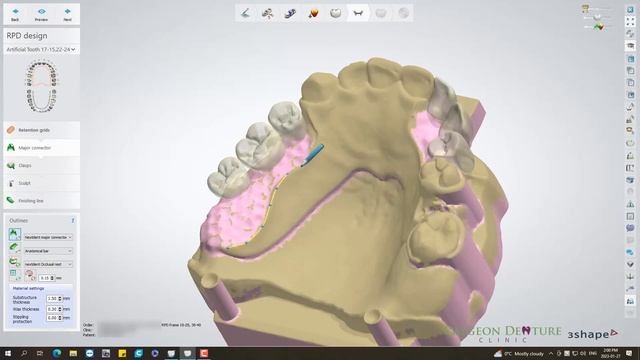This screenshot has height=360, width=640.
Task: Click the Finishing line green icon
Action: pyautogui.click(x=11, y=200)
